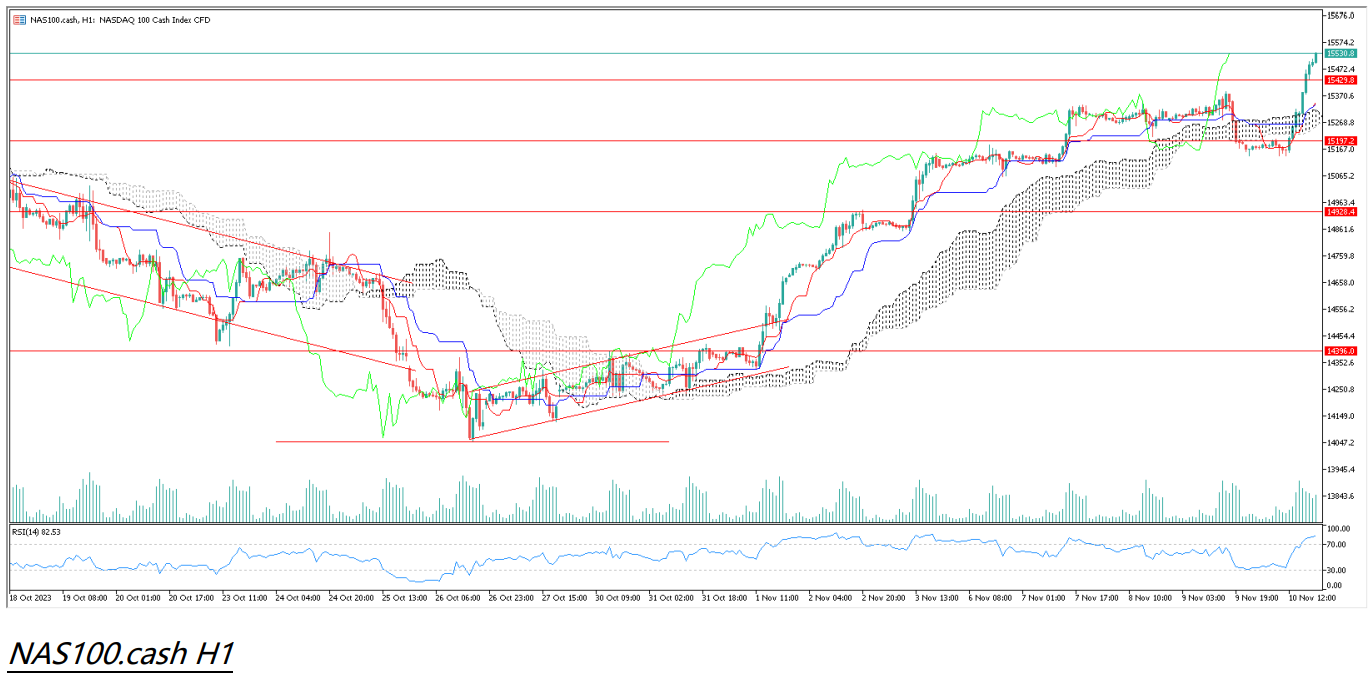Click the '1 Nov 11:00' time axis label

click(x=777, y=597)
